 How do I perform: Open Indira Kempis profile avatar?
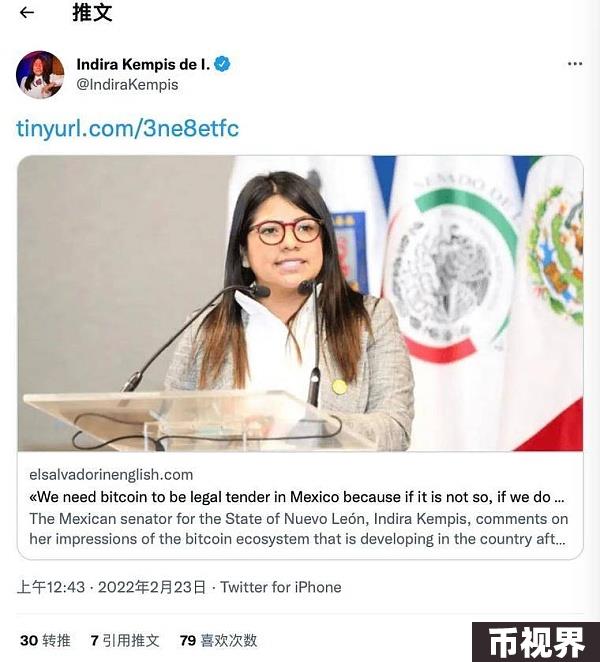[40, 74]
